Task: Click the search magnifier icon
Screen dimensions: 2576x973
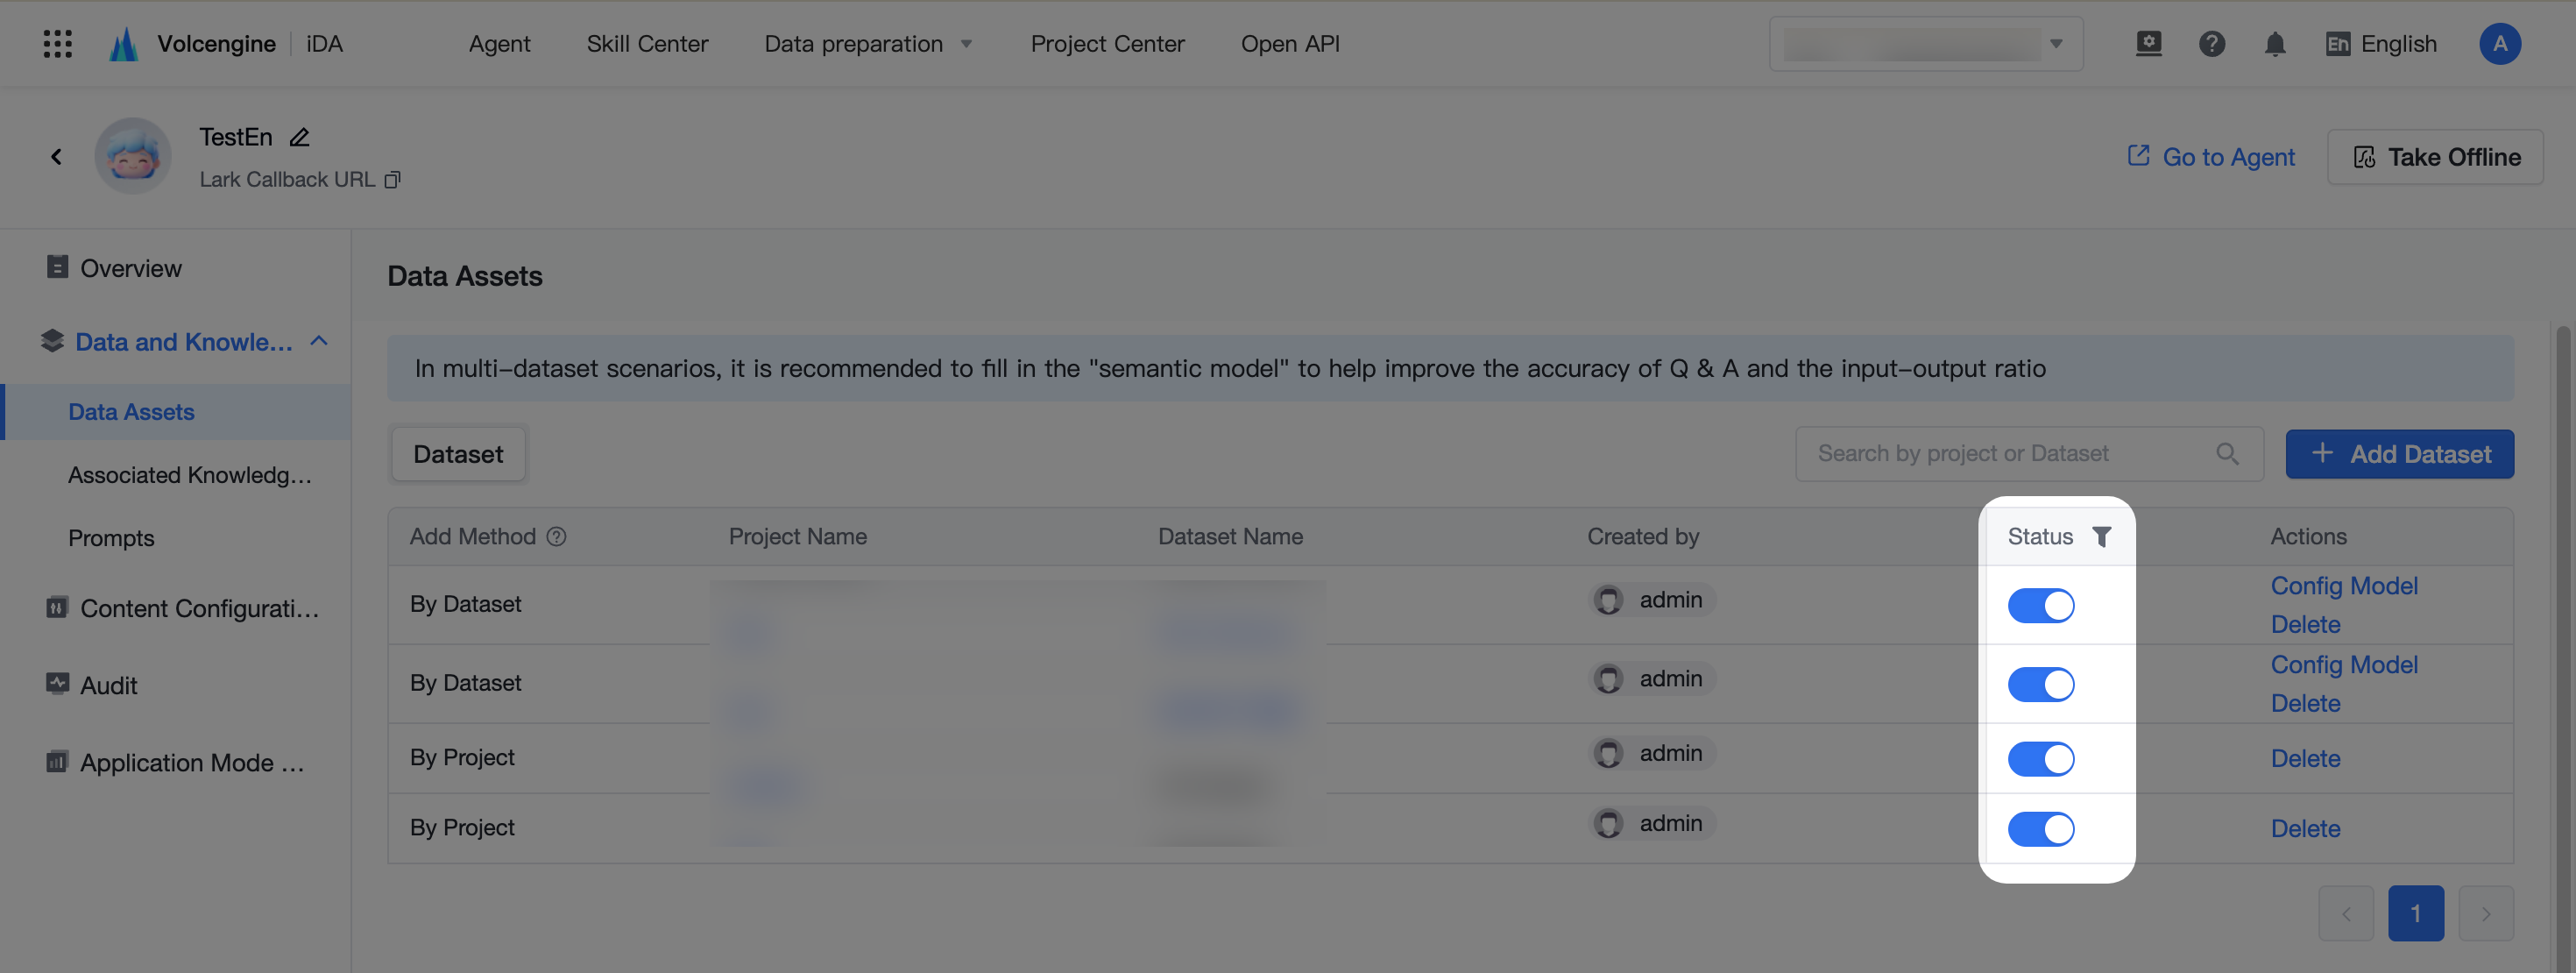Action: pyautogui.click(x=2227, y=454)
